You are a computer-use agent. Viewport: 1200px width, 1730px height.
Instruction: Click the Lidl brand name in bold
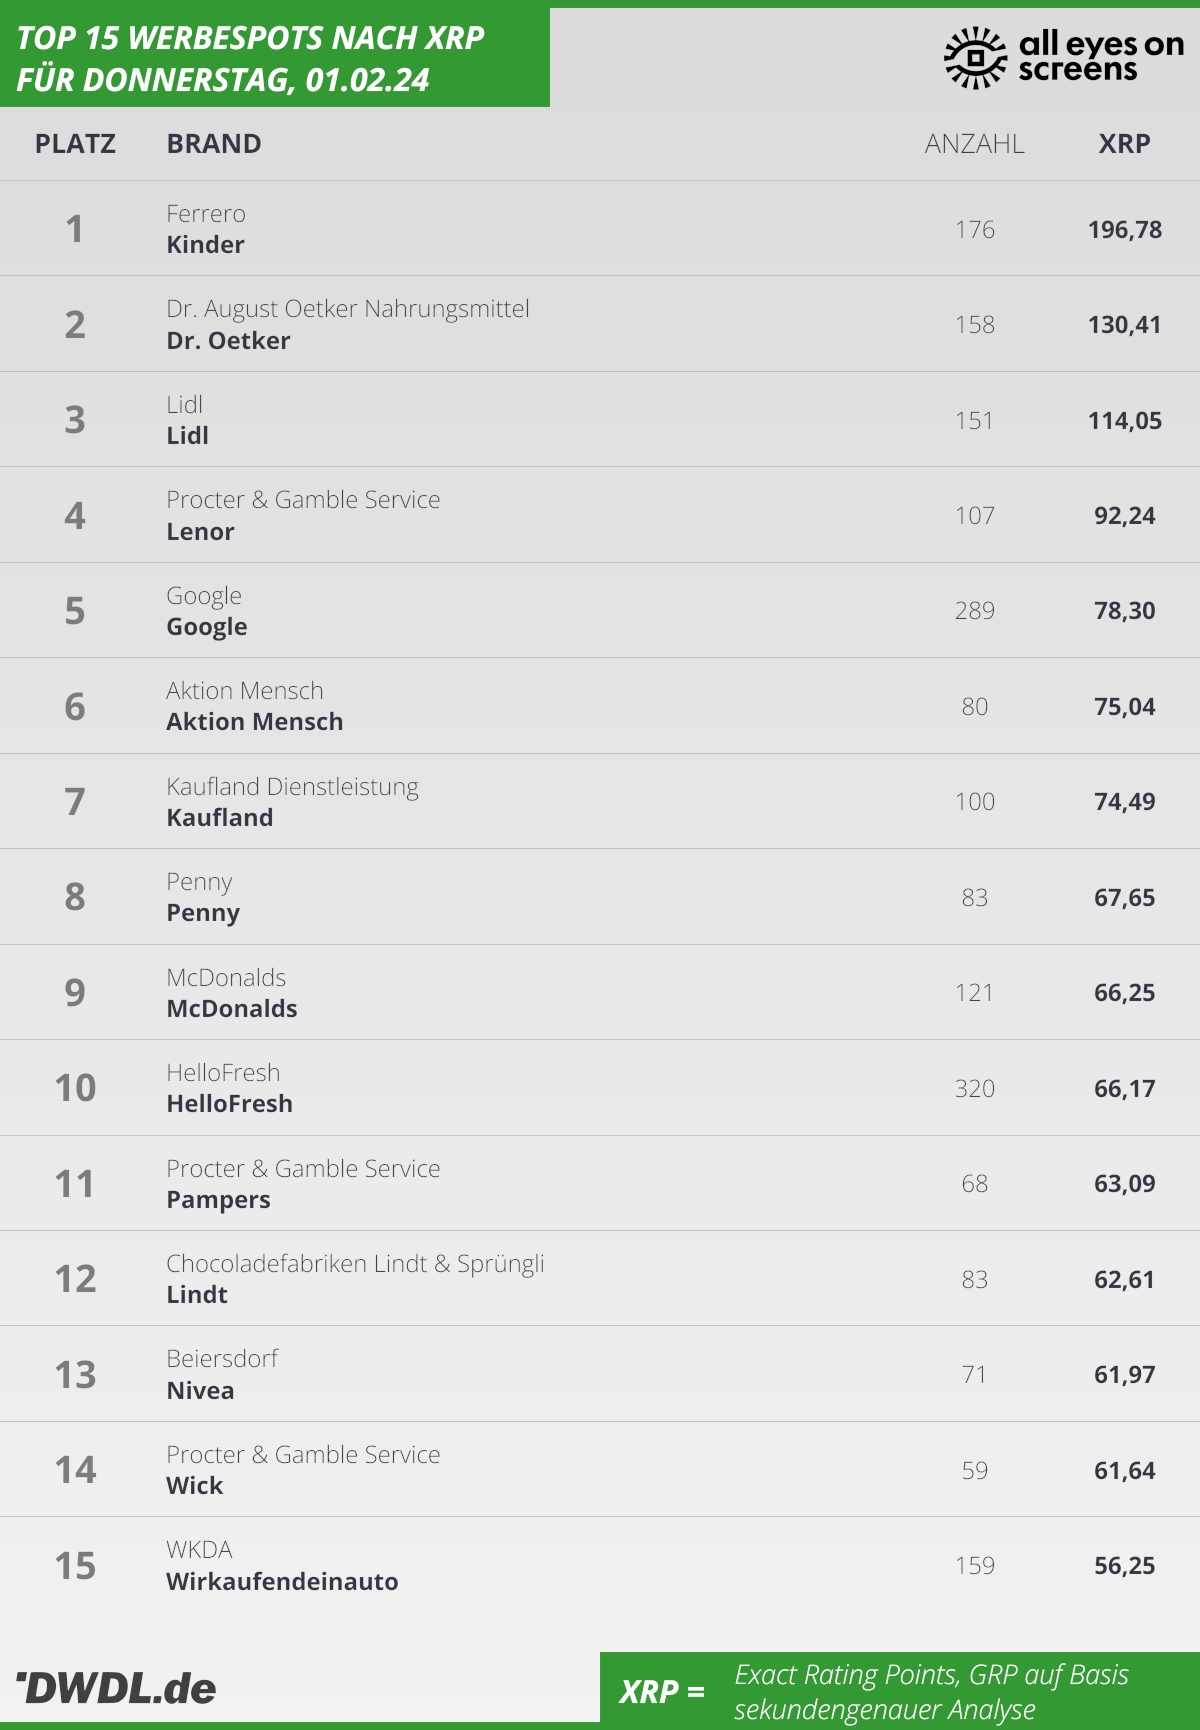coord(187,436)
